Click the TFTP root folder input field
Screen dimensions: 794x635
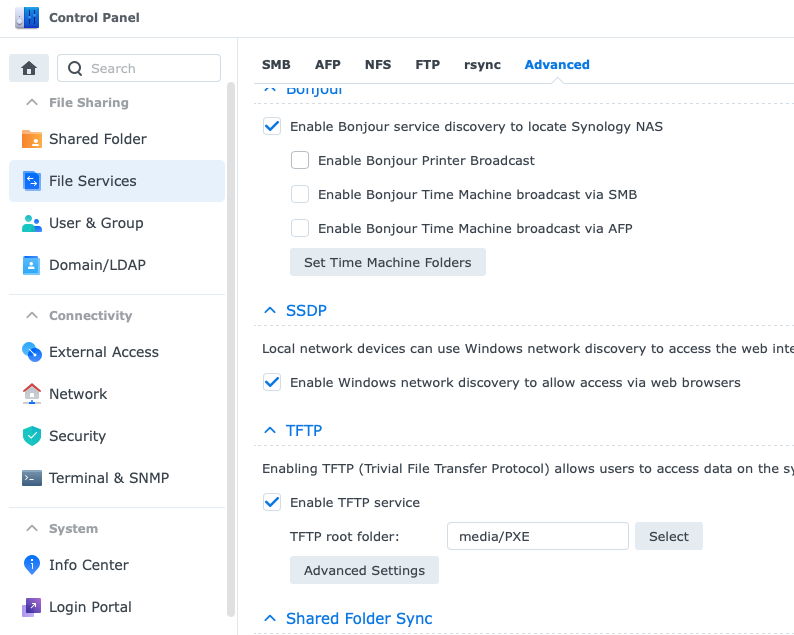(x=537, y=536)
